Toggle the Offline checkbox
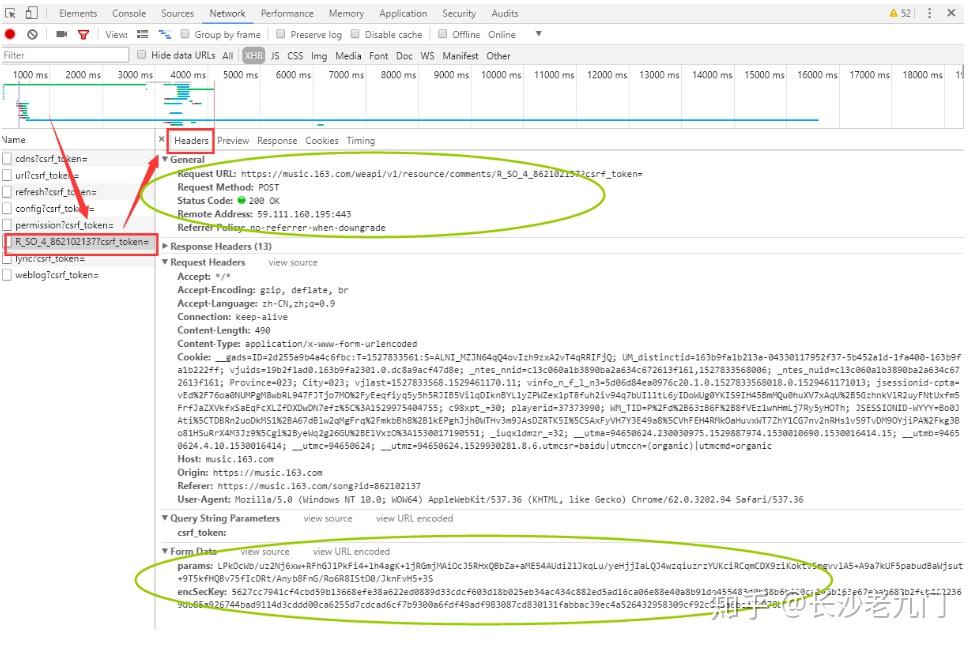The image size is (972, 645). (x=443, y=34)
